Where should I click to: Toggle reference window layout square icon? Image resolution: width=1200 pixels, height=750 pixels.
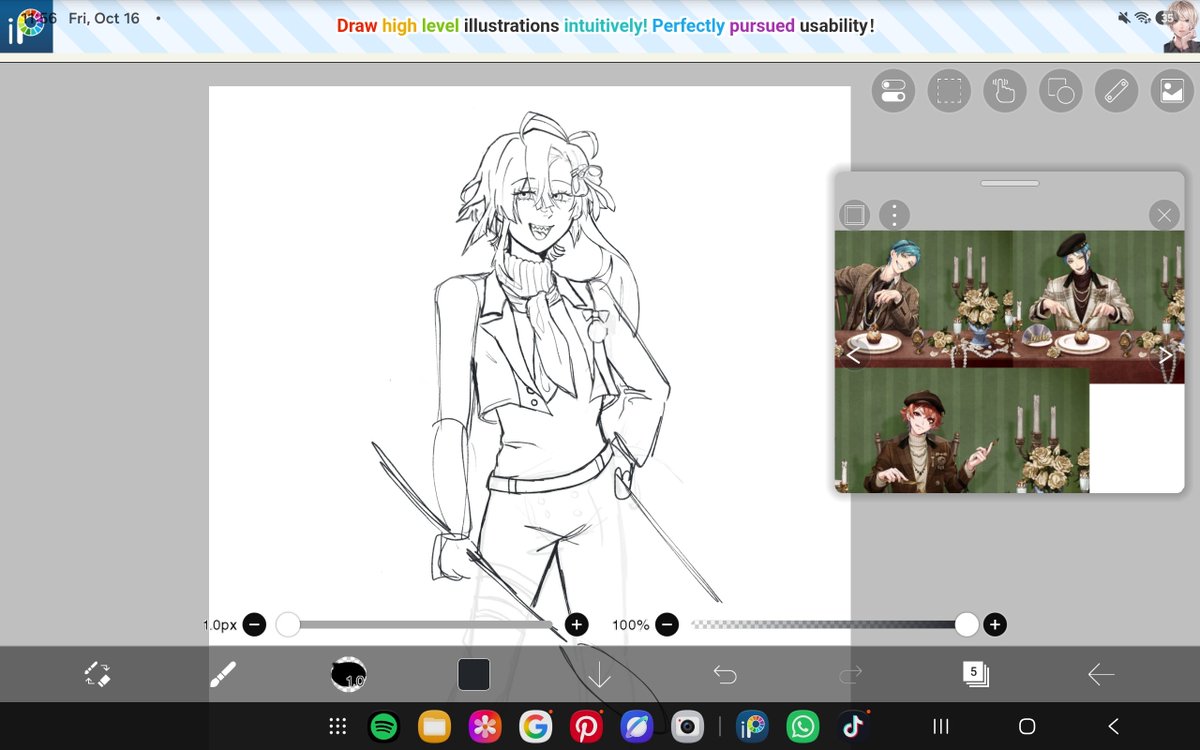(853, 214)
